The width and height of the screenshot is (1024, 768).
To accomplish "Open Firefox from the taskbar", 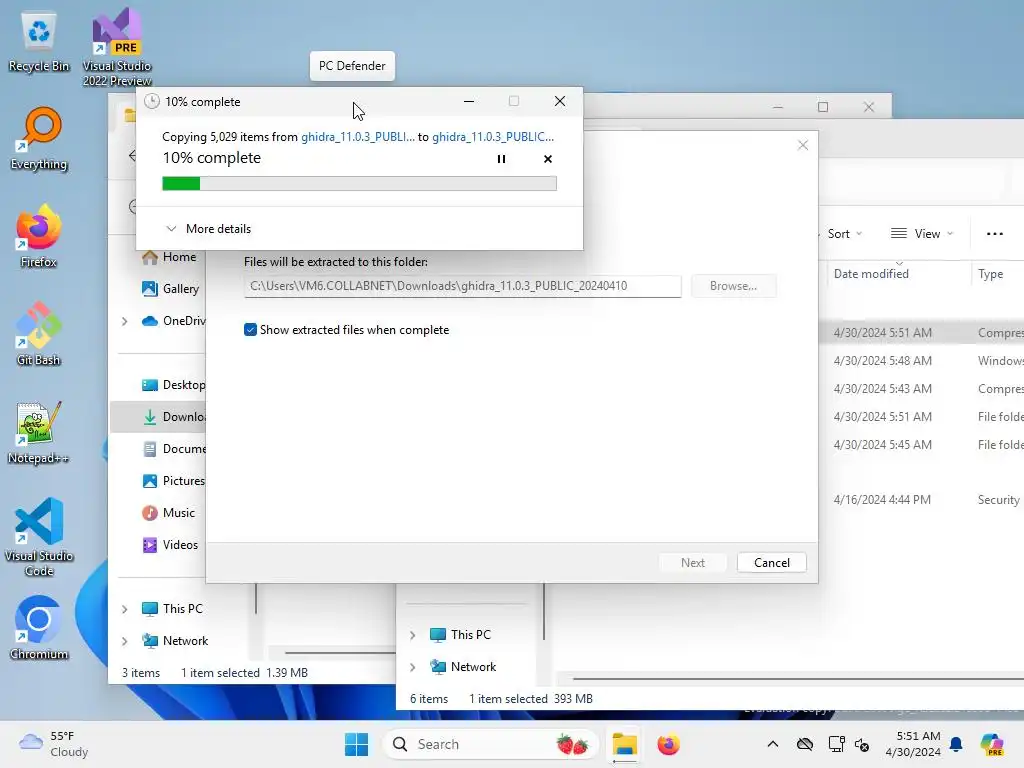I will [668, 744].
